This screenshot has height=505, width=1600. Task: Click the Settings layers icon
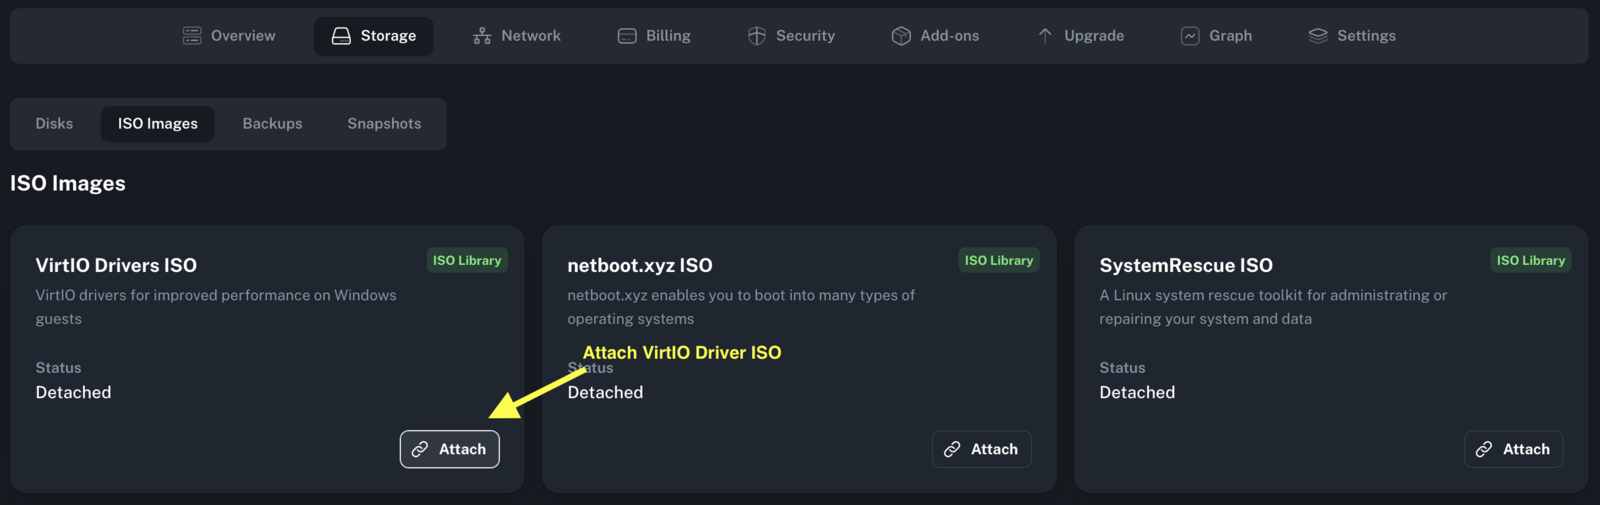tap(1318, 36)
